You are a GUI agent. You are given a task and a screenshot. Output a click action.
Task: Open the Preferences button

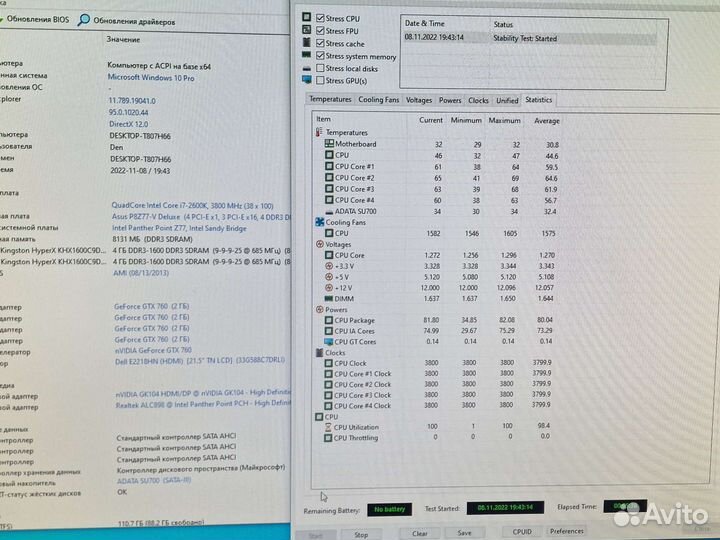(x=567, y=531)
